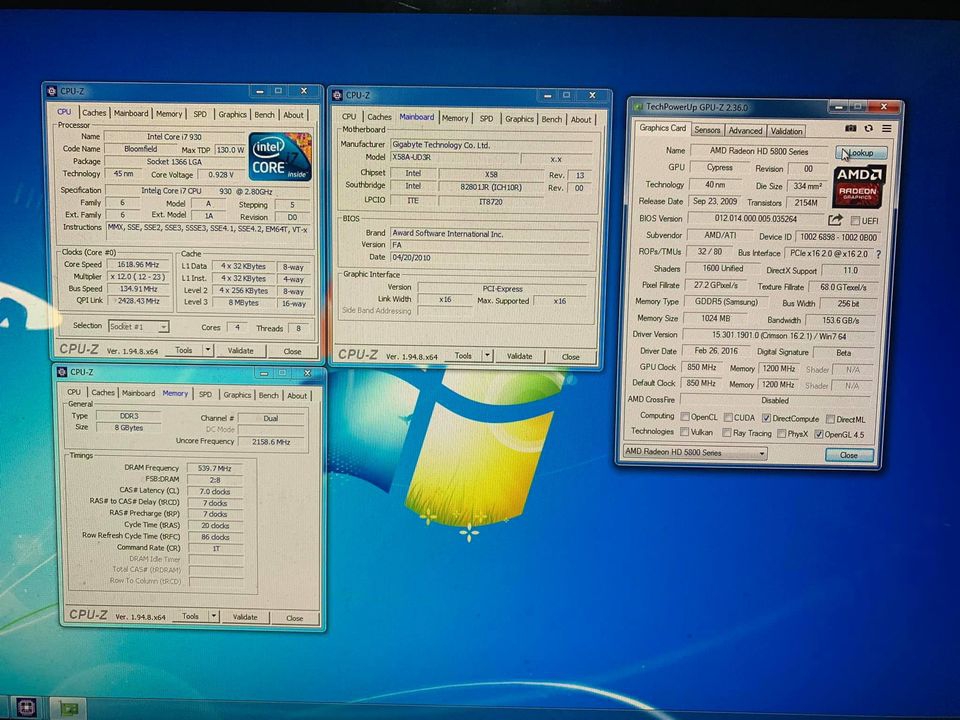The height and width of the screenshot is (720, 960).
Task: Click the Lookup button in GPU-Z
Action: [x=861, y=153]
